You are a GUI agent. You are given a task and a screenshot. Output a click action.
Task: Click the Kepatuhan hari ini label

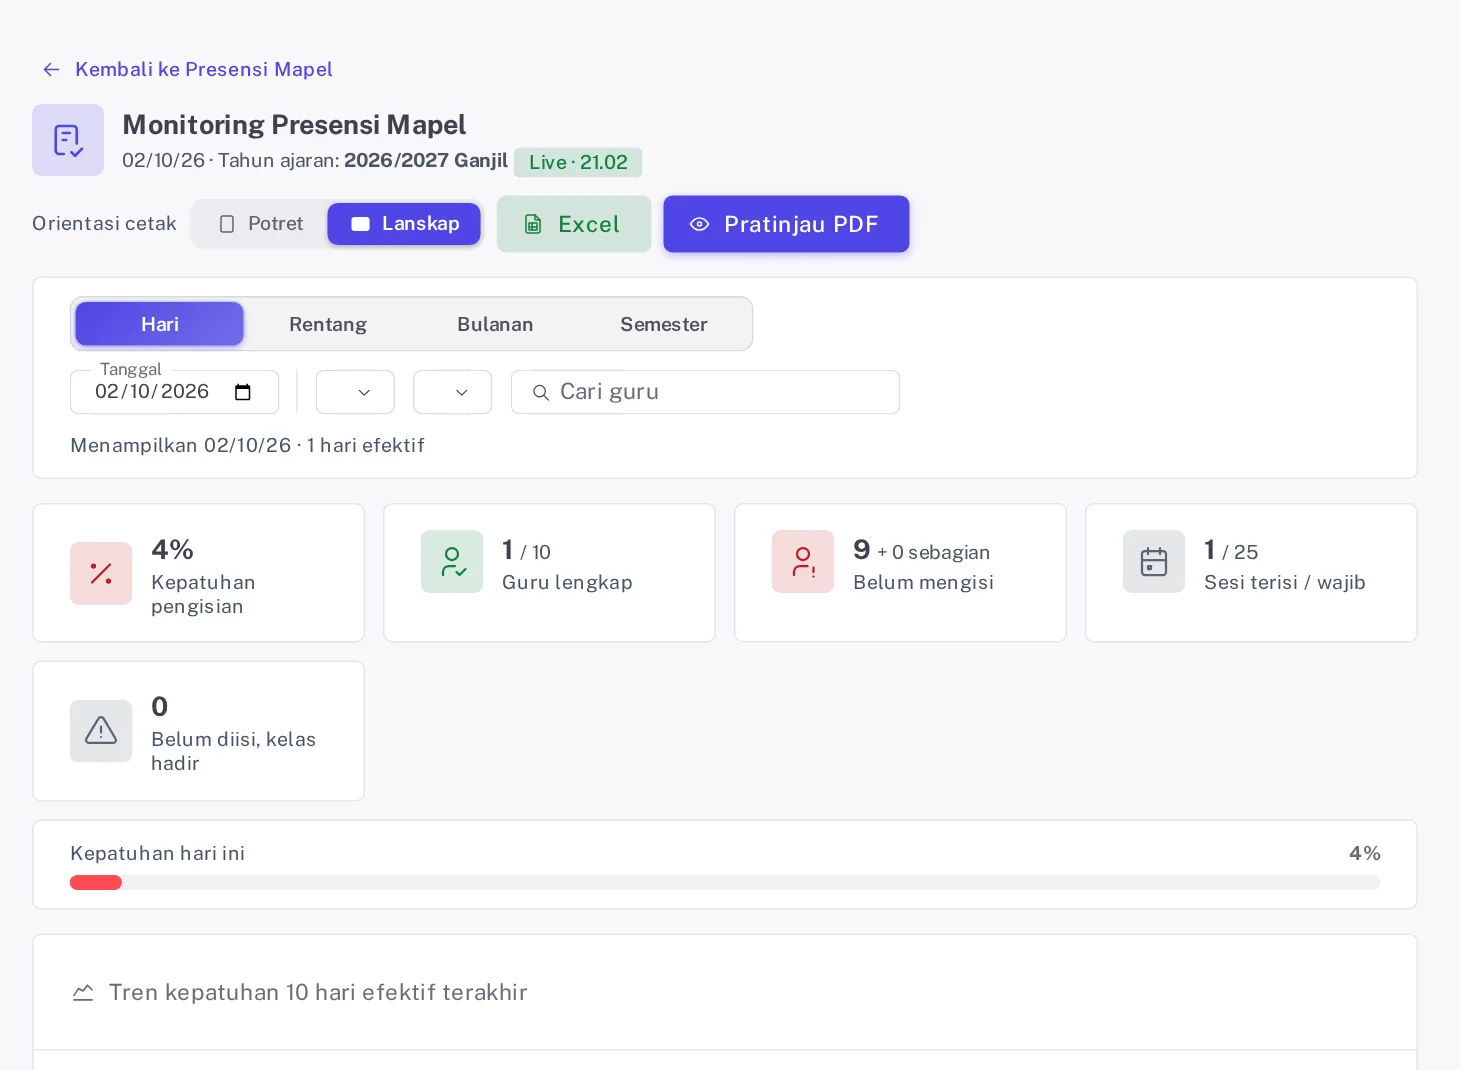tap(157, 854)
